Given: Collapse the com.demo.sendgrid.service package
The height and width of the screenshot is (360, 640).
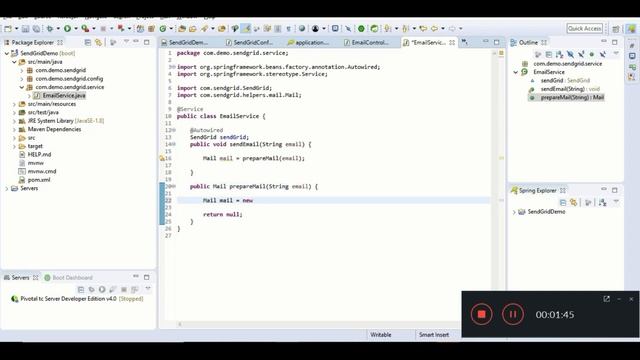Looking at the screenshot, I should click(22, 87).
